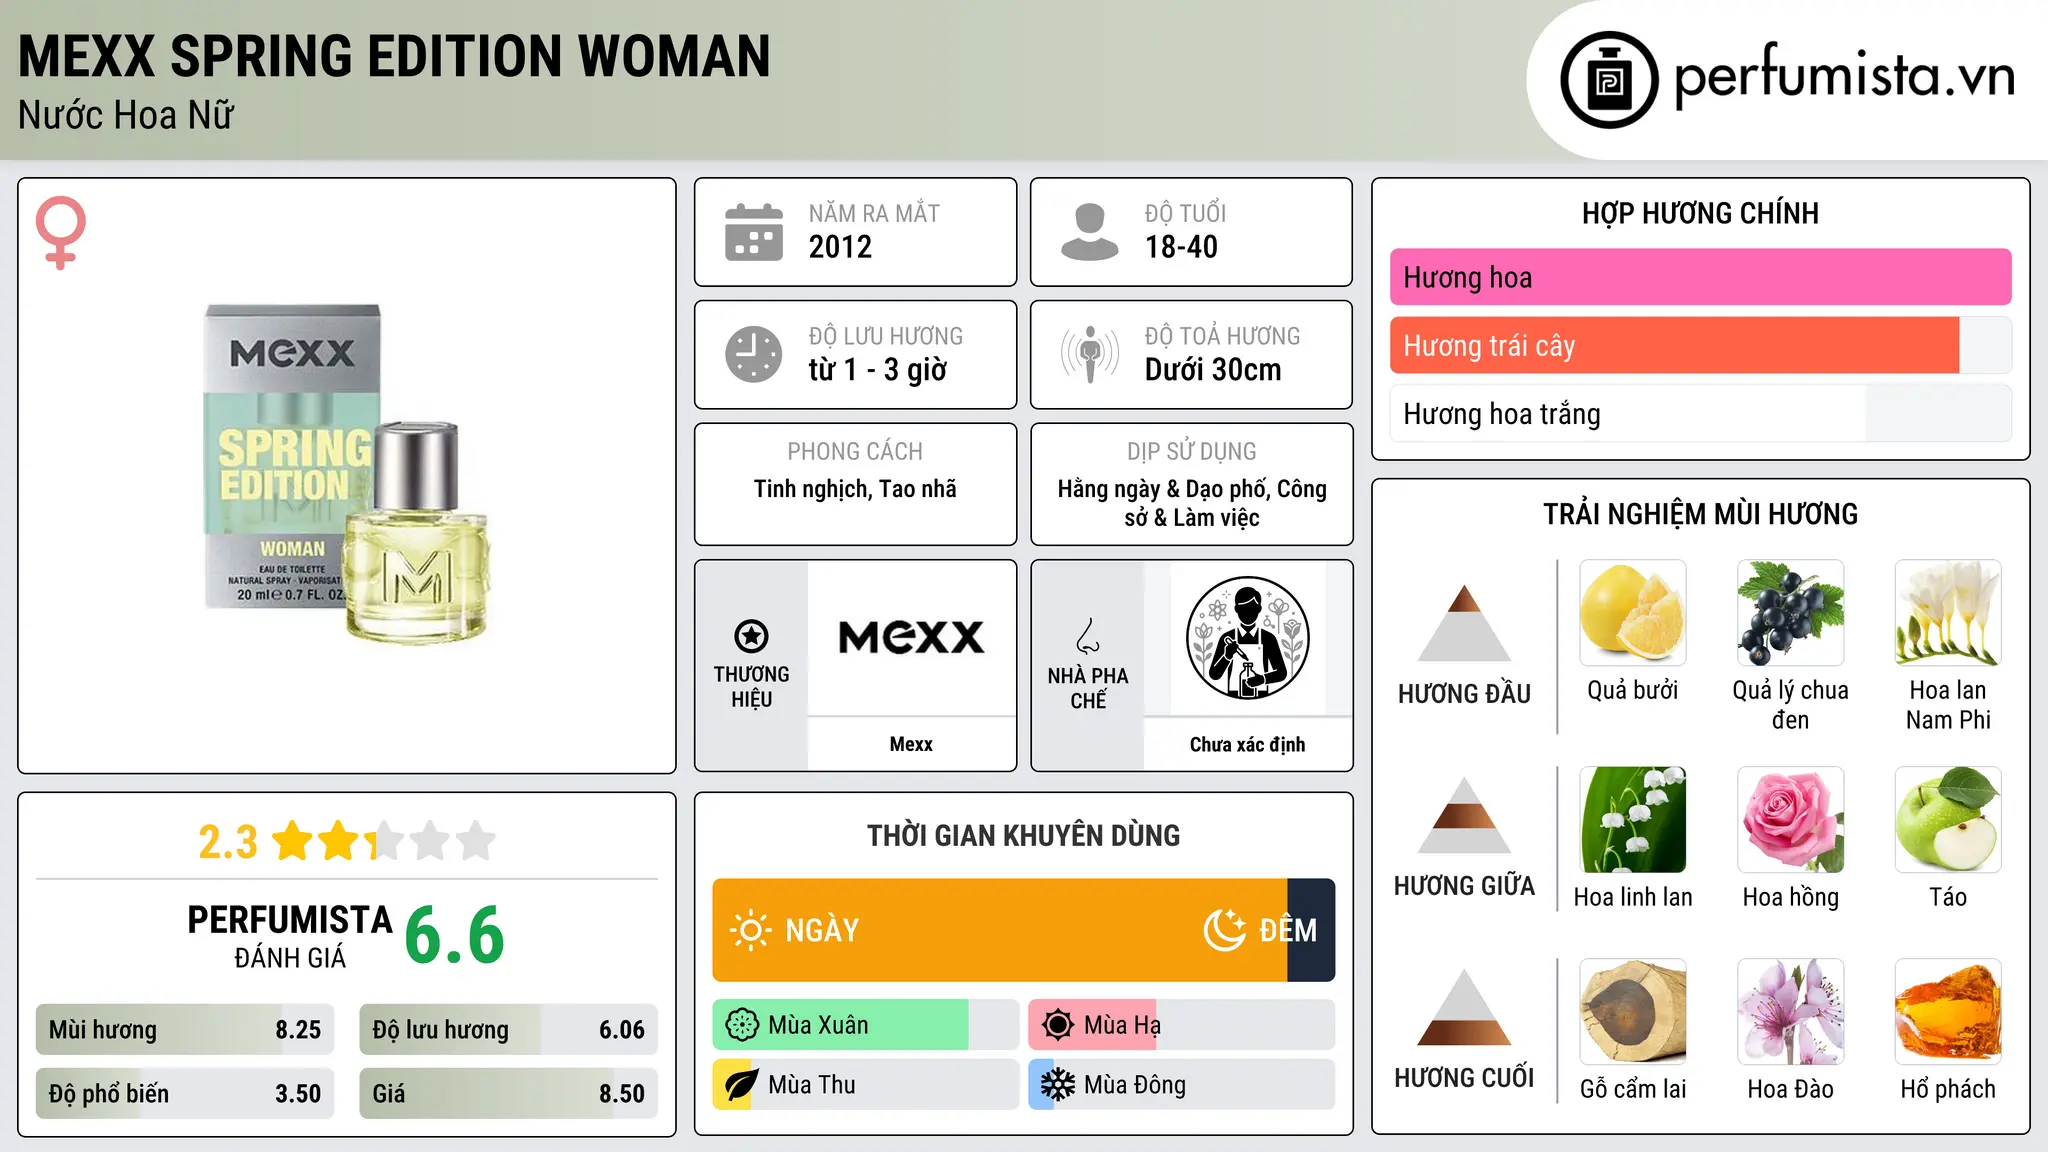Screen dimensions: 2048x1152
Task: Select the Quả bưởi note image
Action: (x=1633, y=613)
